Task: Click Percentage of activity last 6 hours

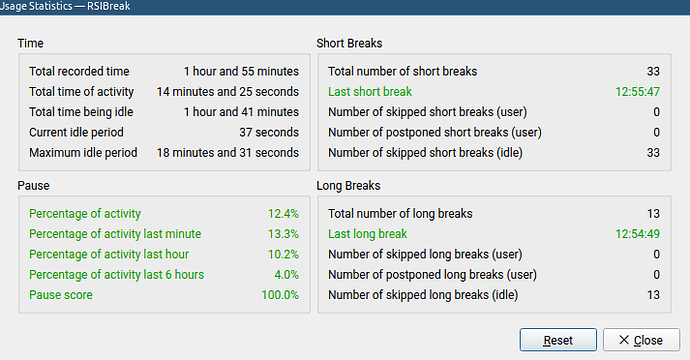Action: tap(117, 275)
